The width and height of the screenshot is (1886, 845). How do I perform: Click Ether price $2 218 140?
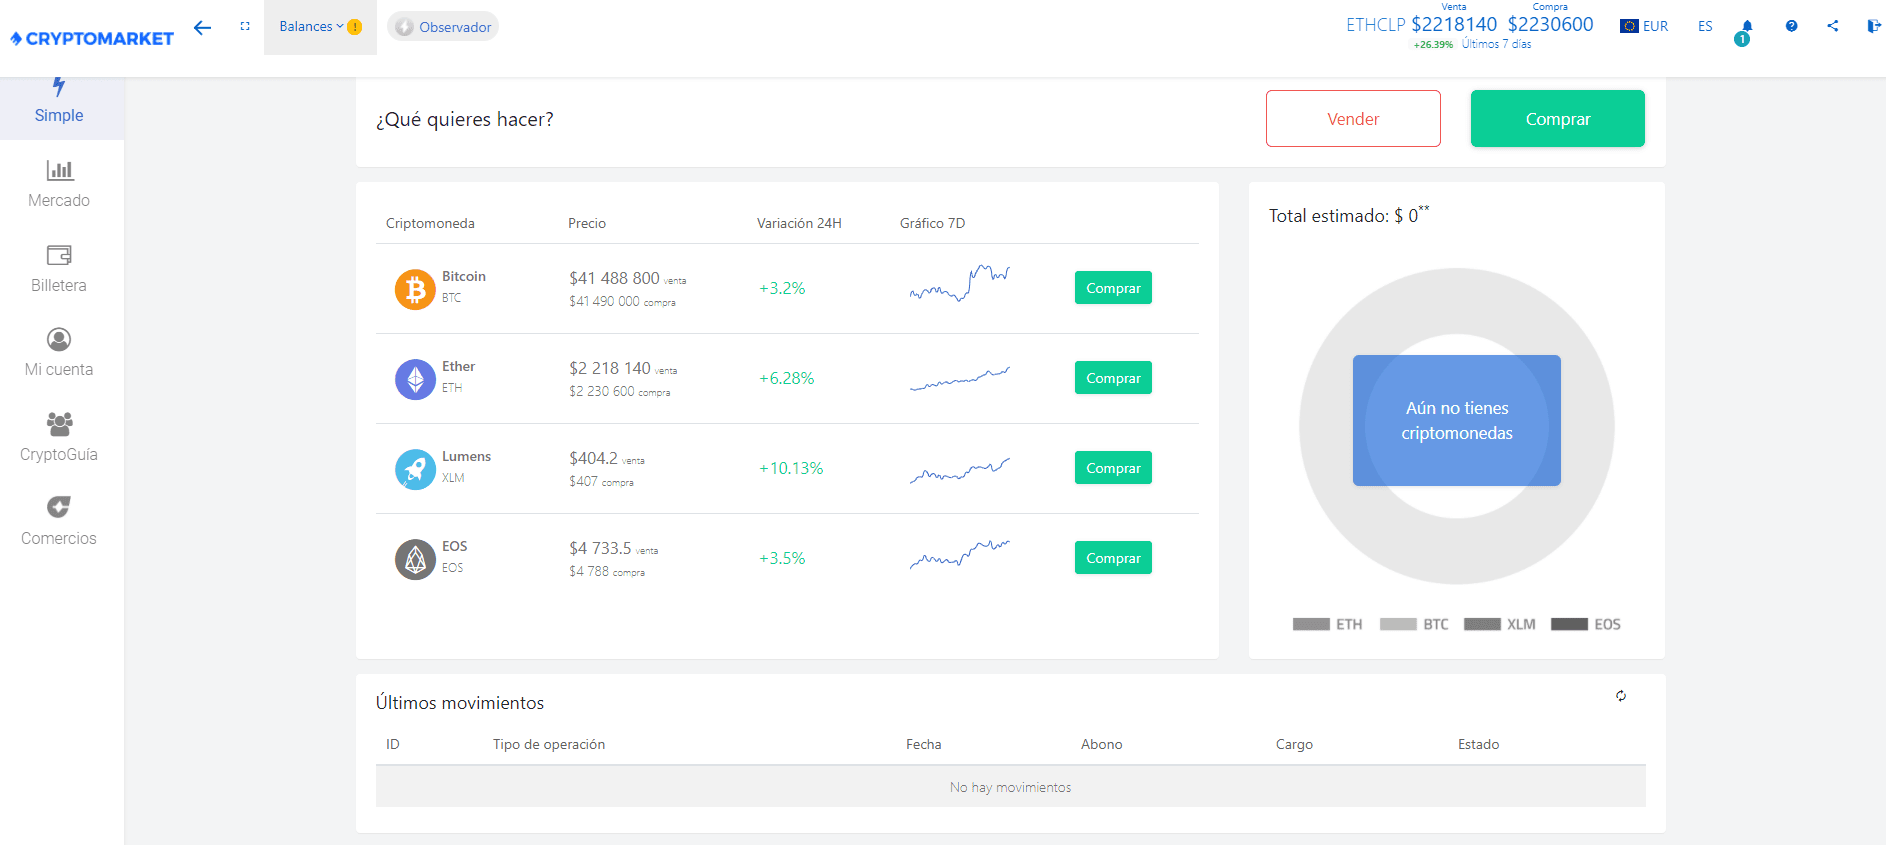pyautogui.click(x=610, y=368)
